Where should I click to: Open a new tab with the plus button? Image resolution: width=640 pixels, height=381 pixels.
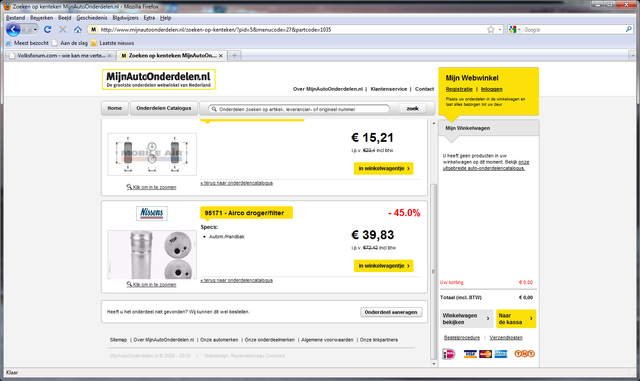(x=234, y=56)
